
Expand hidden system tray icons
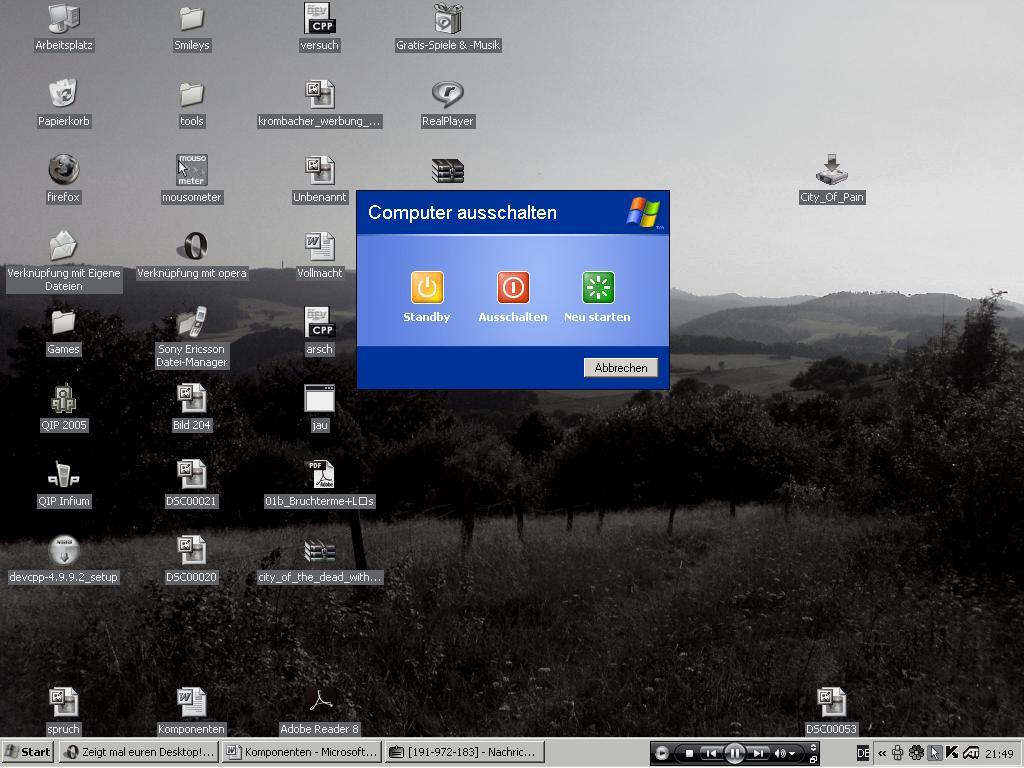[882, 753]
